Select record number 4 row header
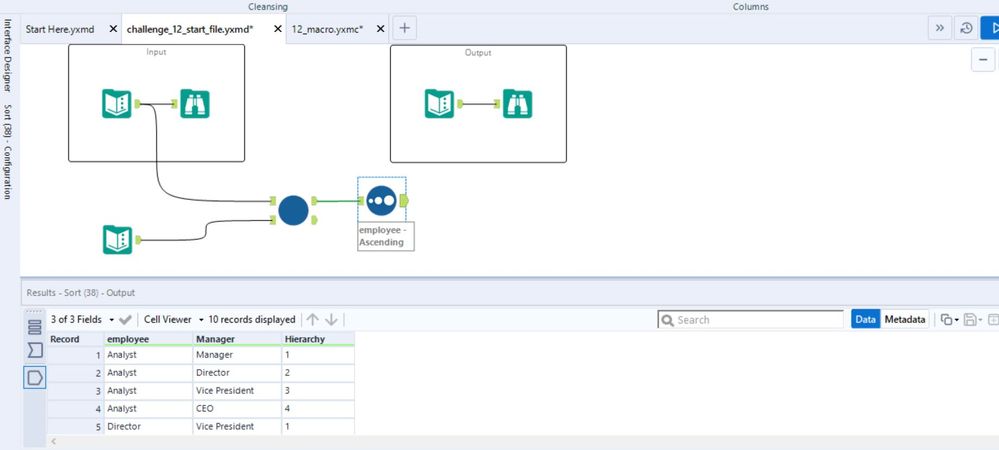Image resolution: width=999 pixels, height=450 pixels. [76, 408]
